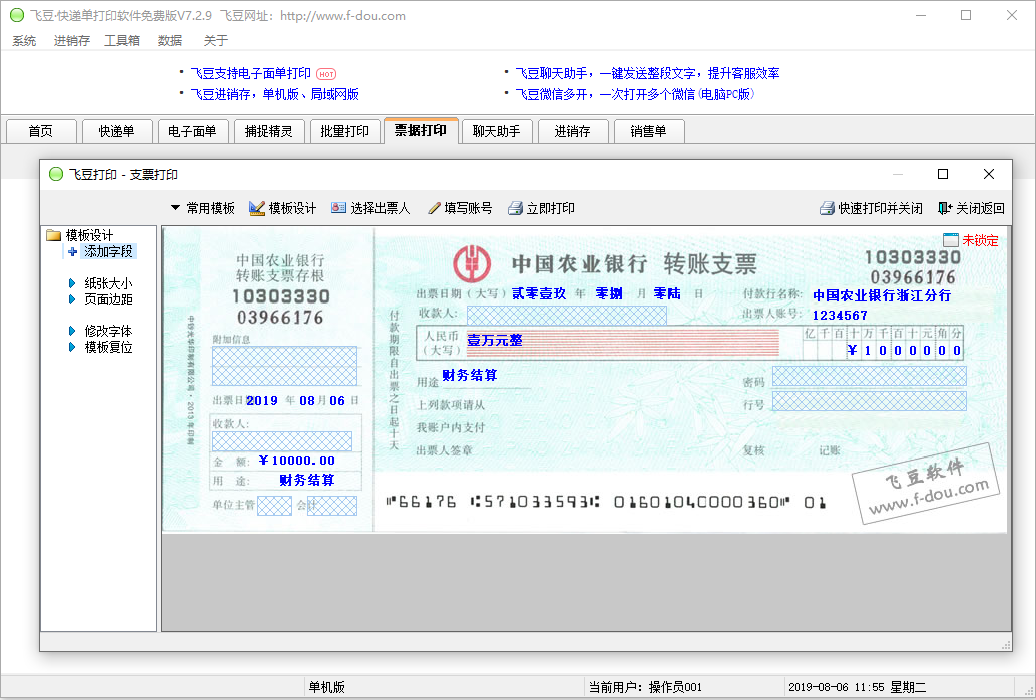Open the 数据 menu
The width and height of the screenshot is (1036, 700).
coord(170,40)
